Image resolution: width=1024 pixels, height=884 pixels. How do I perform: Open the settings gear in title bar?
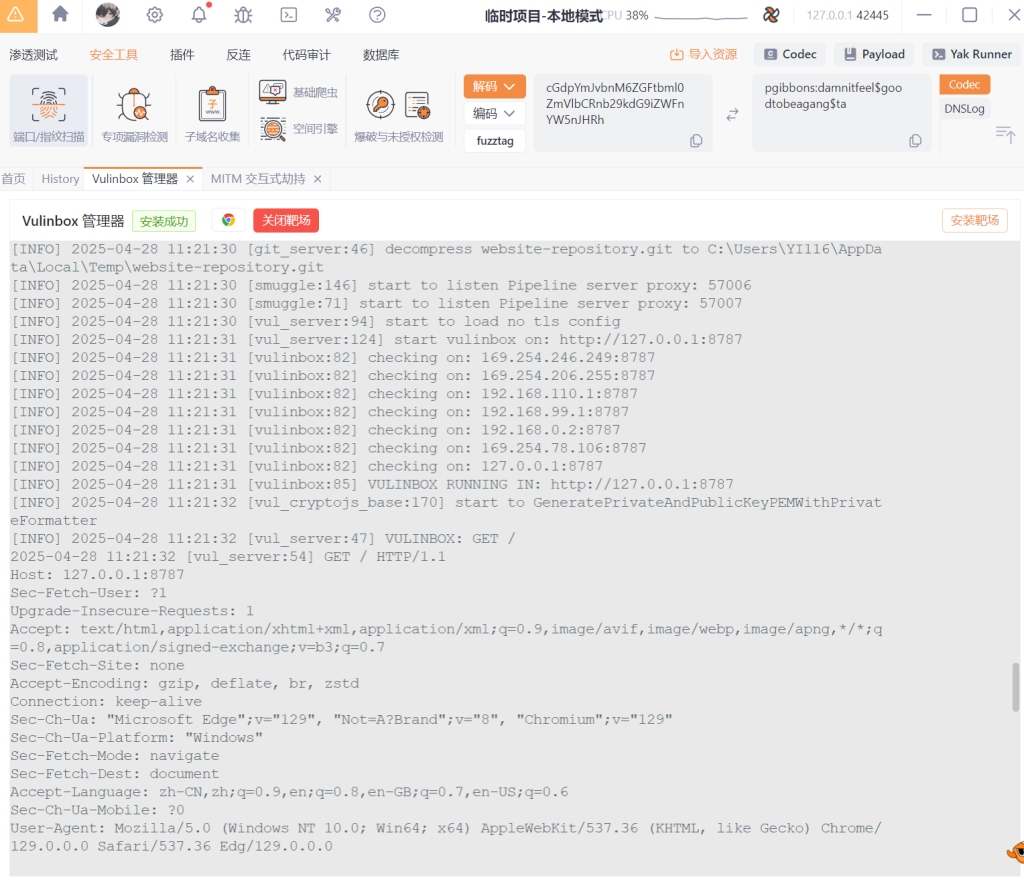(155, 15)
